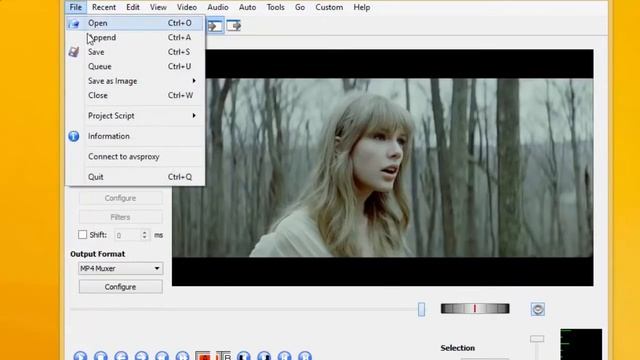Choose Open in the File menu

click(135, 23)
